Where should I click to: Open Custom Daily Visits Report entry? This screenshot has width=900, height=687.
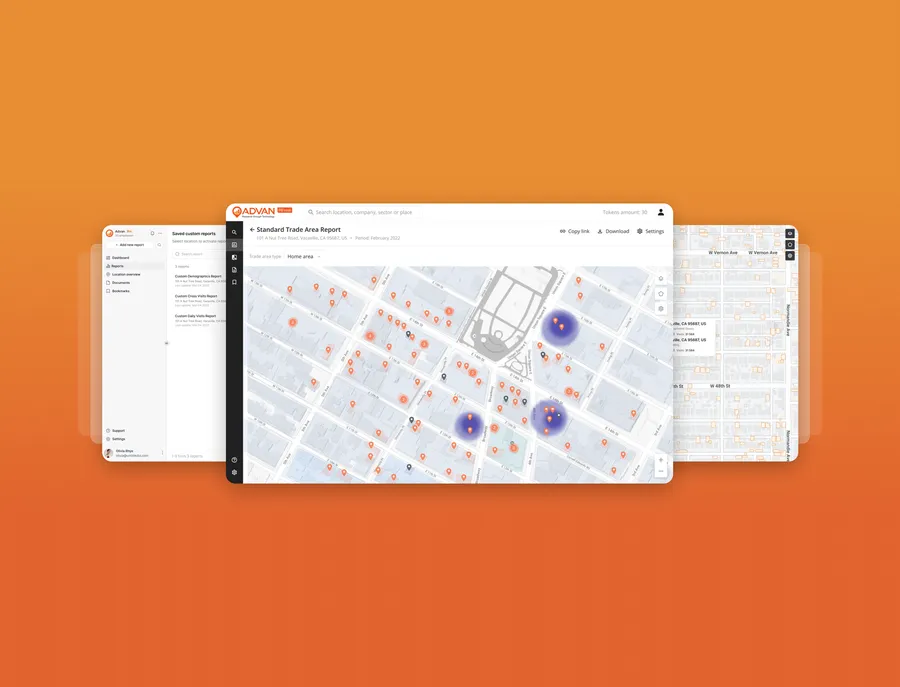[x=200, y=320]
